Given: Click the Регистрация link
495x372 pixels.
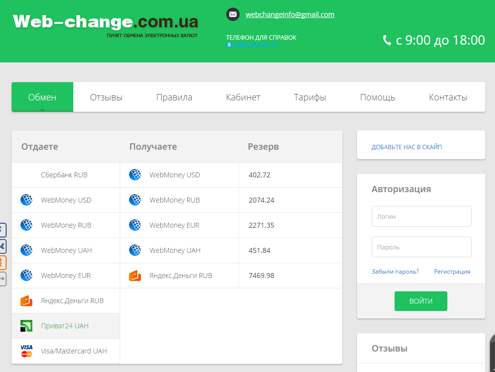Looking at the screenshot, I should point(452,272).
